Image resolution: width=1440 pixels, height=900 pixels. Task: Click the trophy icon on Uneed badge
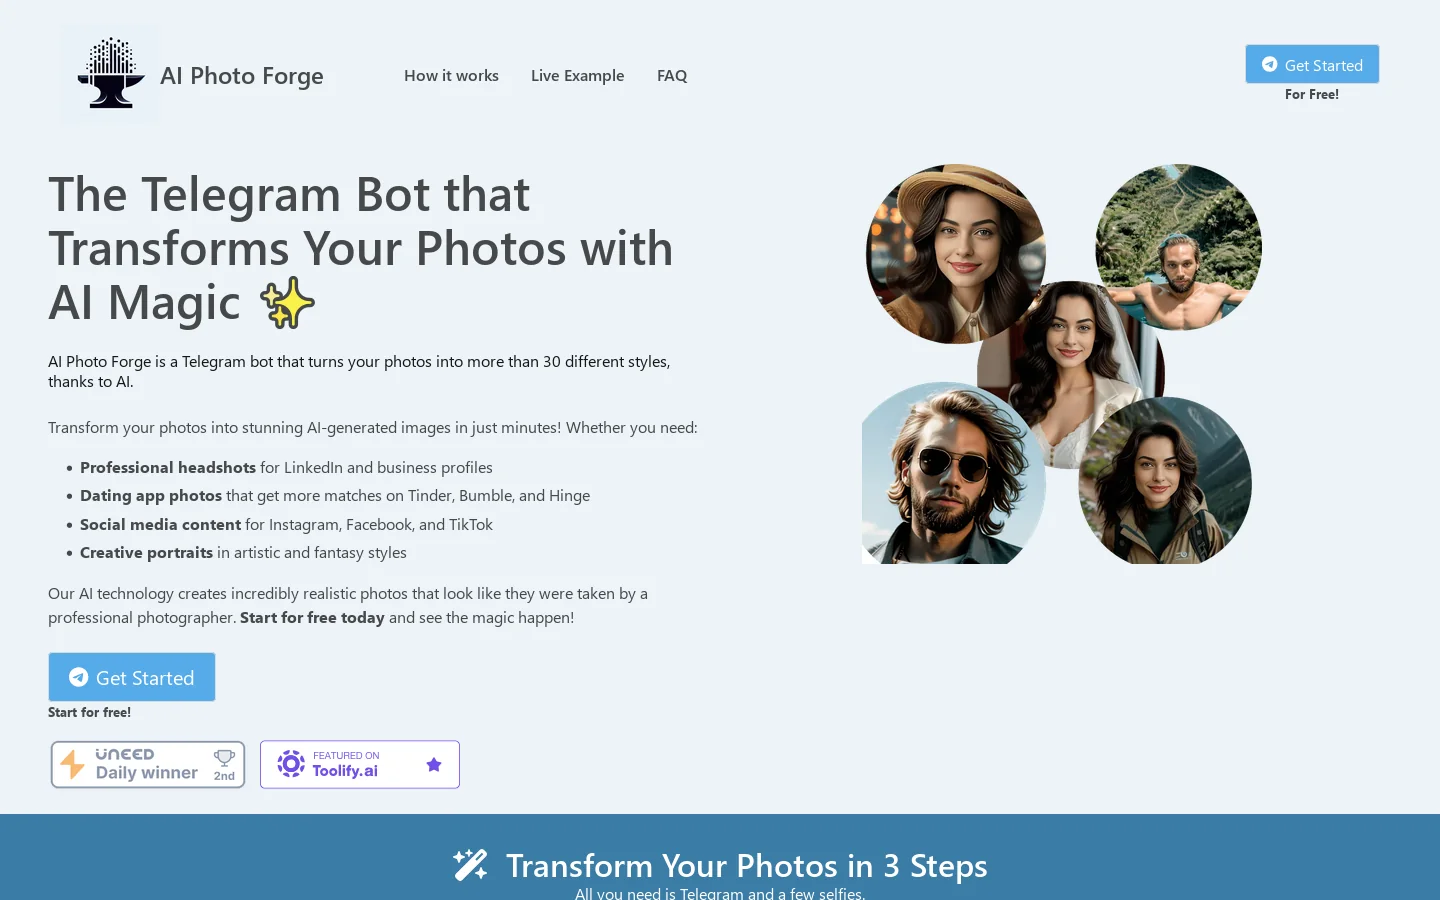click(x=224, y=758)
